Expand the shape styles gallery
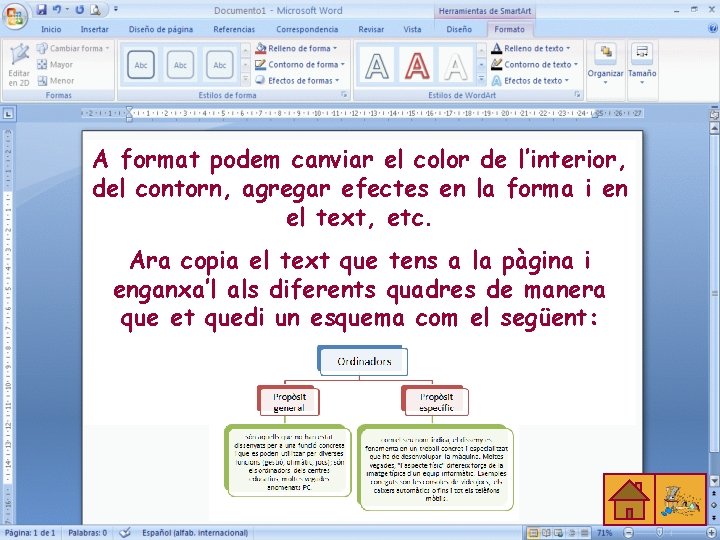This screenshot has width=720, height=540. 246,80
